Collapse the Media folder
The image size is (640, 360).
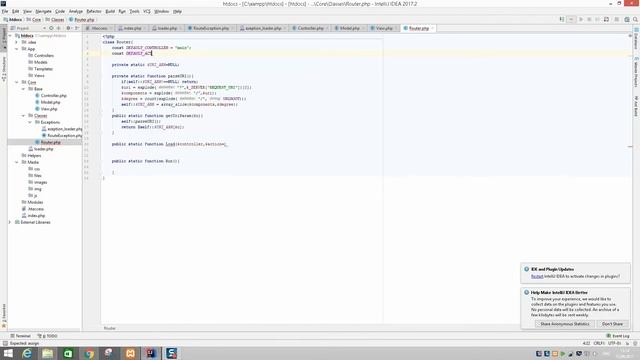pyautogui.click(x=17, y=162)
